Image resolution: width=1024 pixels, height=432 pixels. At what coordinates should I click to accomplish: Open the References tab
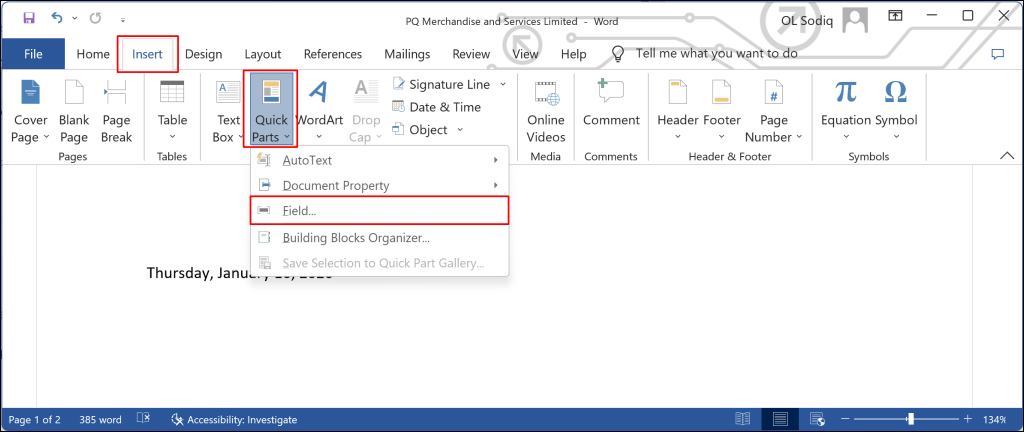(332, 54)
